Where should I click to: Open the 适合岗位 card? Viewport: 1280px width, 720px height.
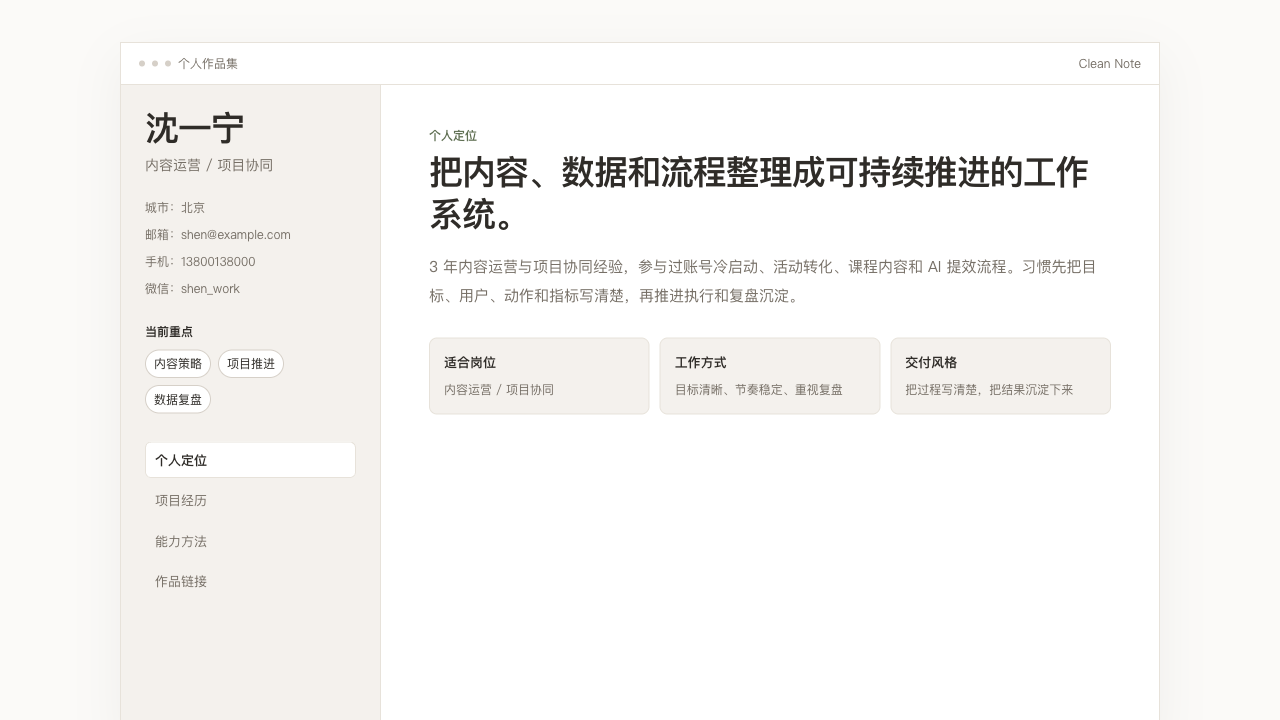tap(539, 376)
